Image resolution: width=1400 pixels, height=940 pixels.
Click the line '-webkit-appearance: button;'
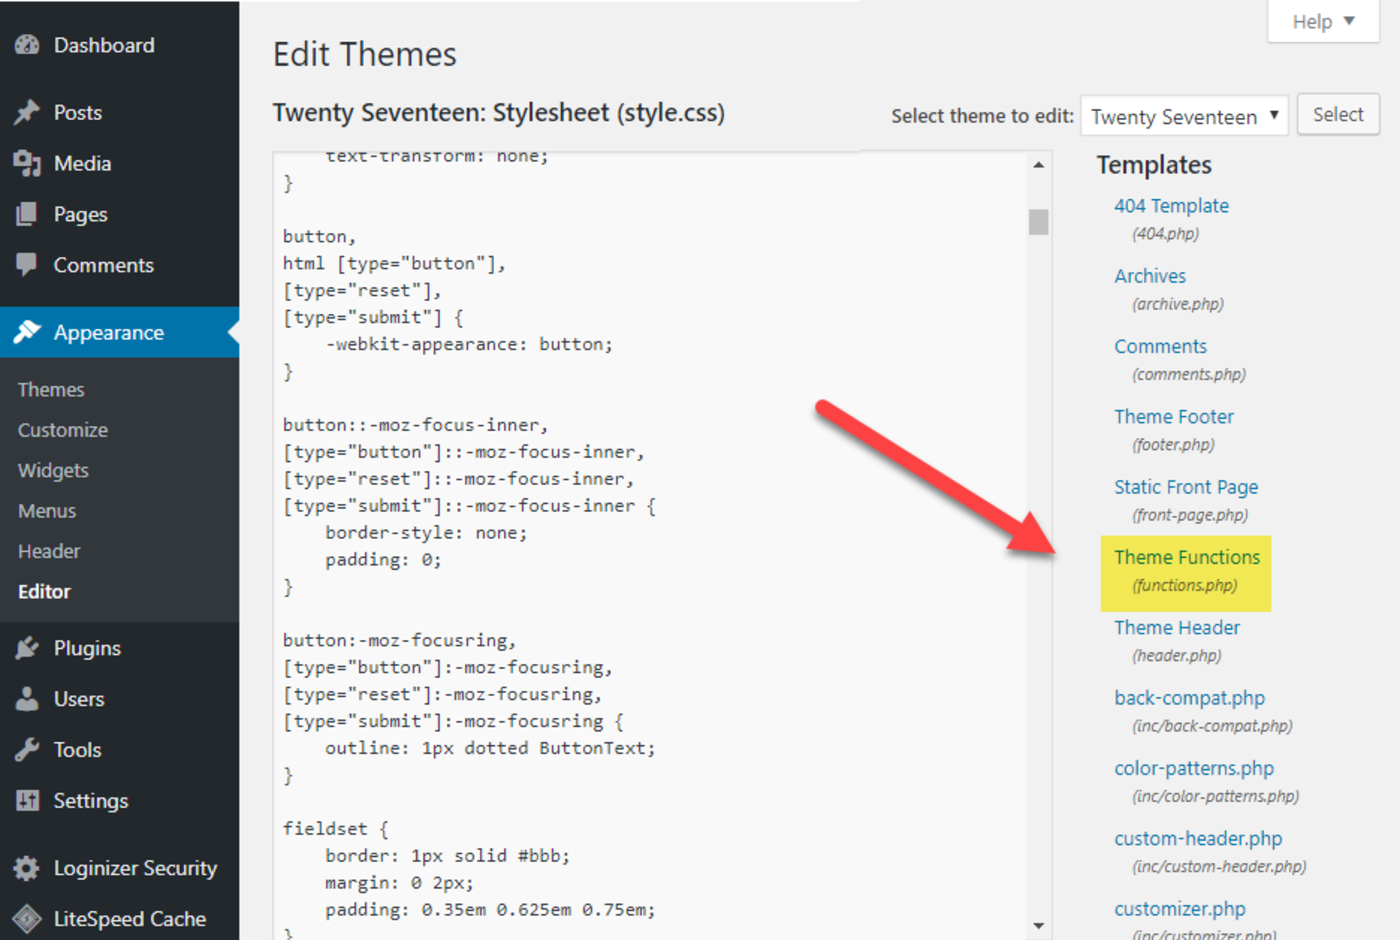468,344
